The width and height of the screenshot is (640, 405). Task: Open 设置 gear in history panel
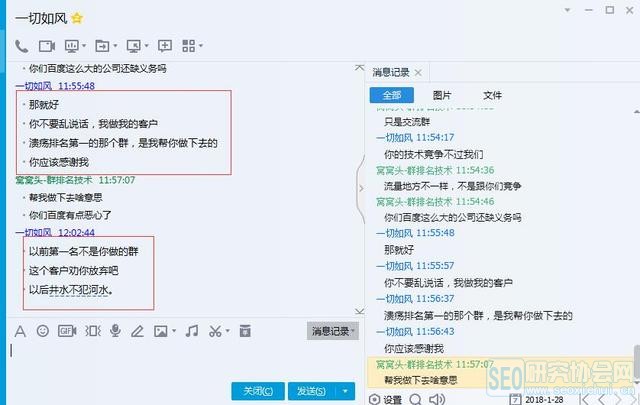click(x=385, y=399)
